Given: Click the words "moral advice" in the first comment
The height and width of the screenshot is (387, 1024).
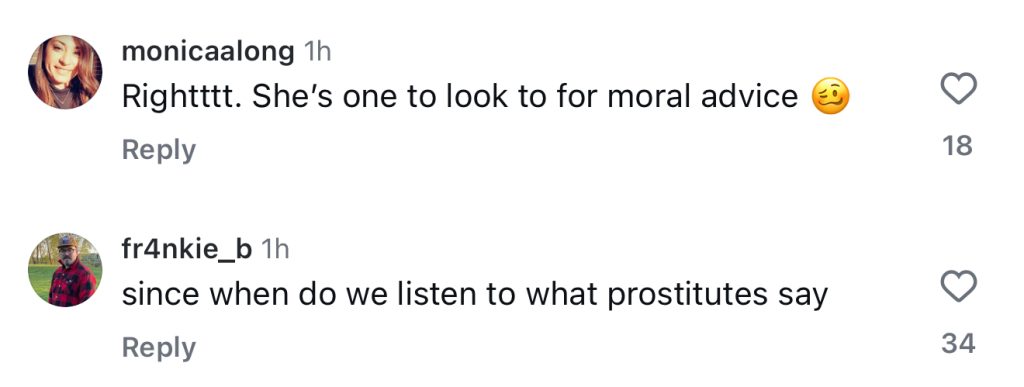Looking at the screenshot, I should (x=702, y=98).
